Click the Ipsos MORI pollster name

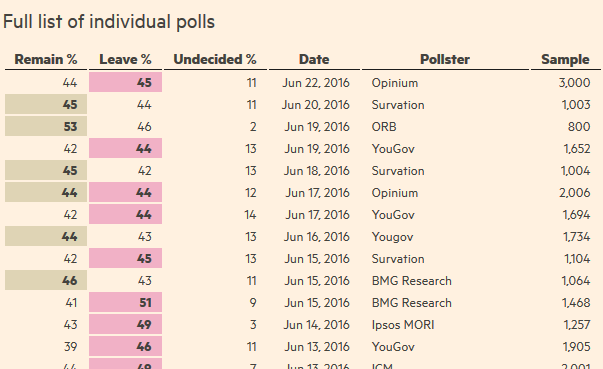pyautogui.click(x=403, y=325)
